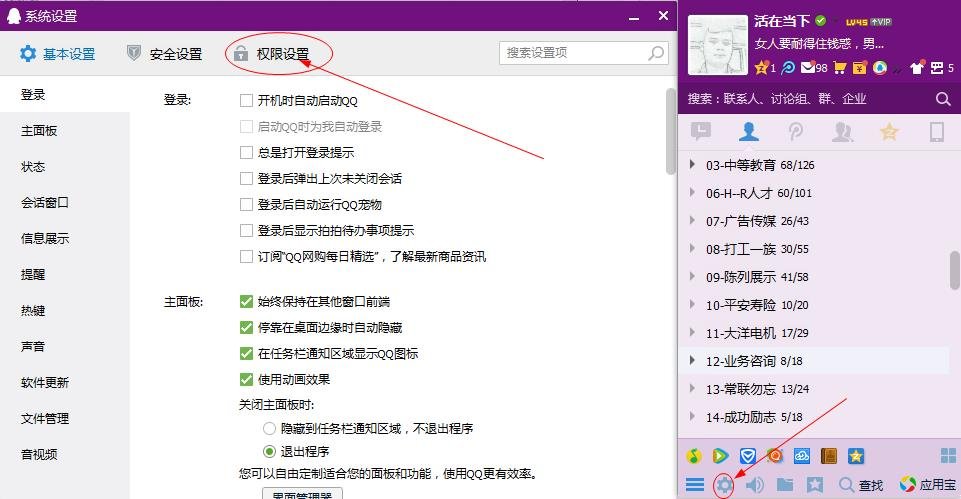
Task: Uncheck 停靠在桌面边缘时自动隐藏
Action: (x=246, y=327)
